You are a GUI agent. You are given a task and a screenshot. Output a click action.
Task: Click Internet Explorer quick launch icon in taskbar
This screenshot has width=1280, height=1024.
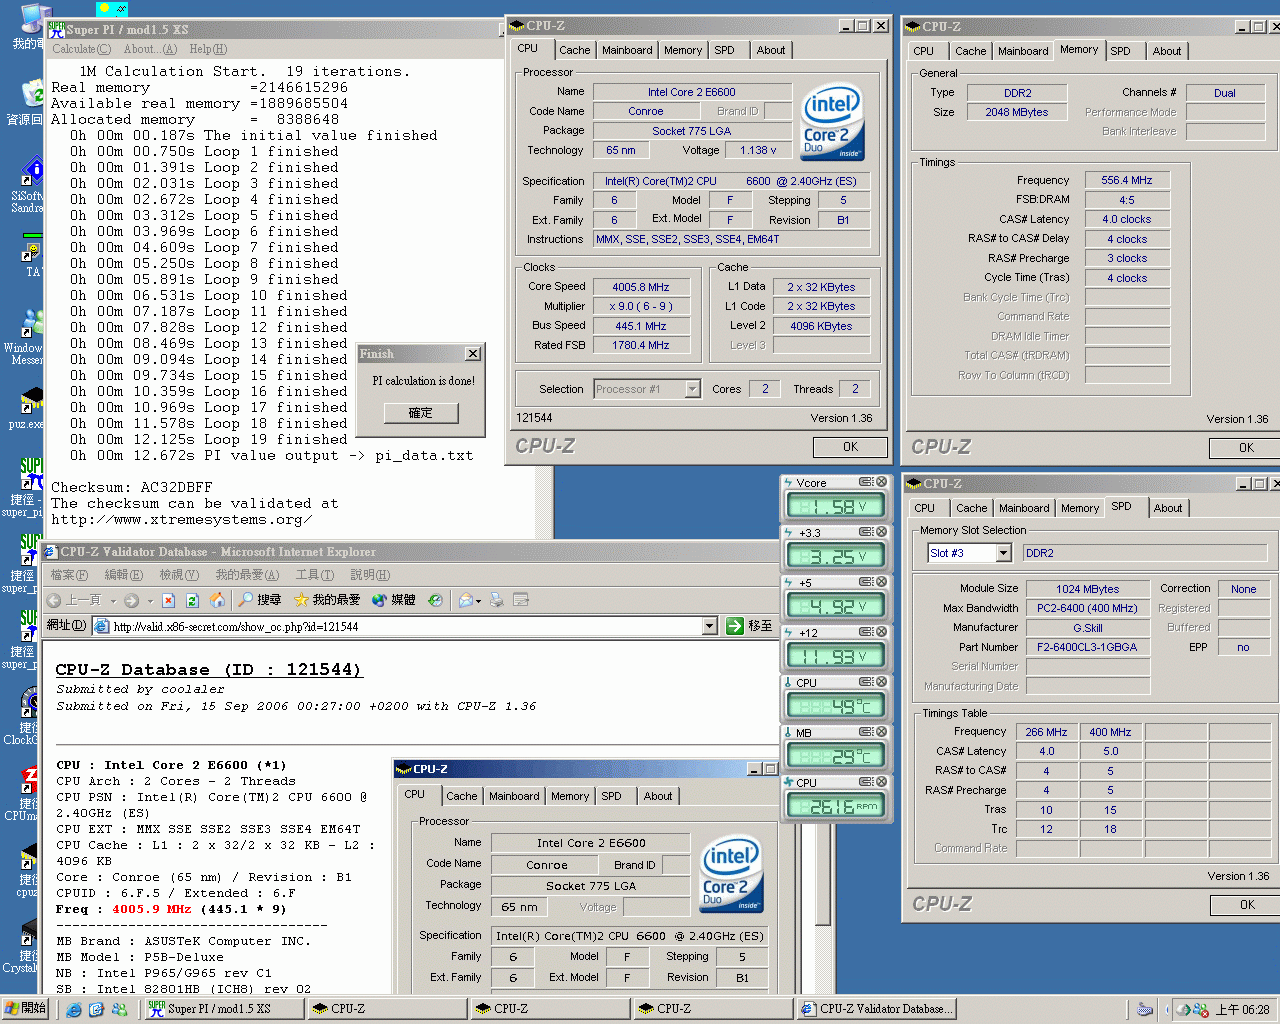tap(74, 1009)
